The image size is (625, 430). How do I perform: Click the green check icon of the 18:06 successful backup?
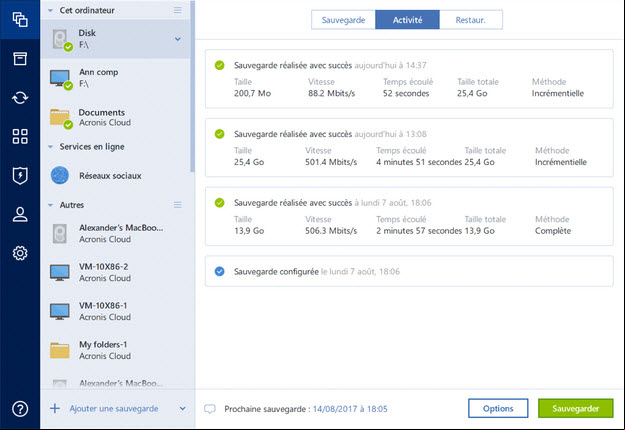pyautogui.click(x=220, y=202)
